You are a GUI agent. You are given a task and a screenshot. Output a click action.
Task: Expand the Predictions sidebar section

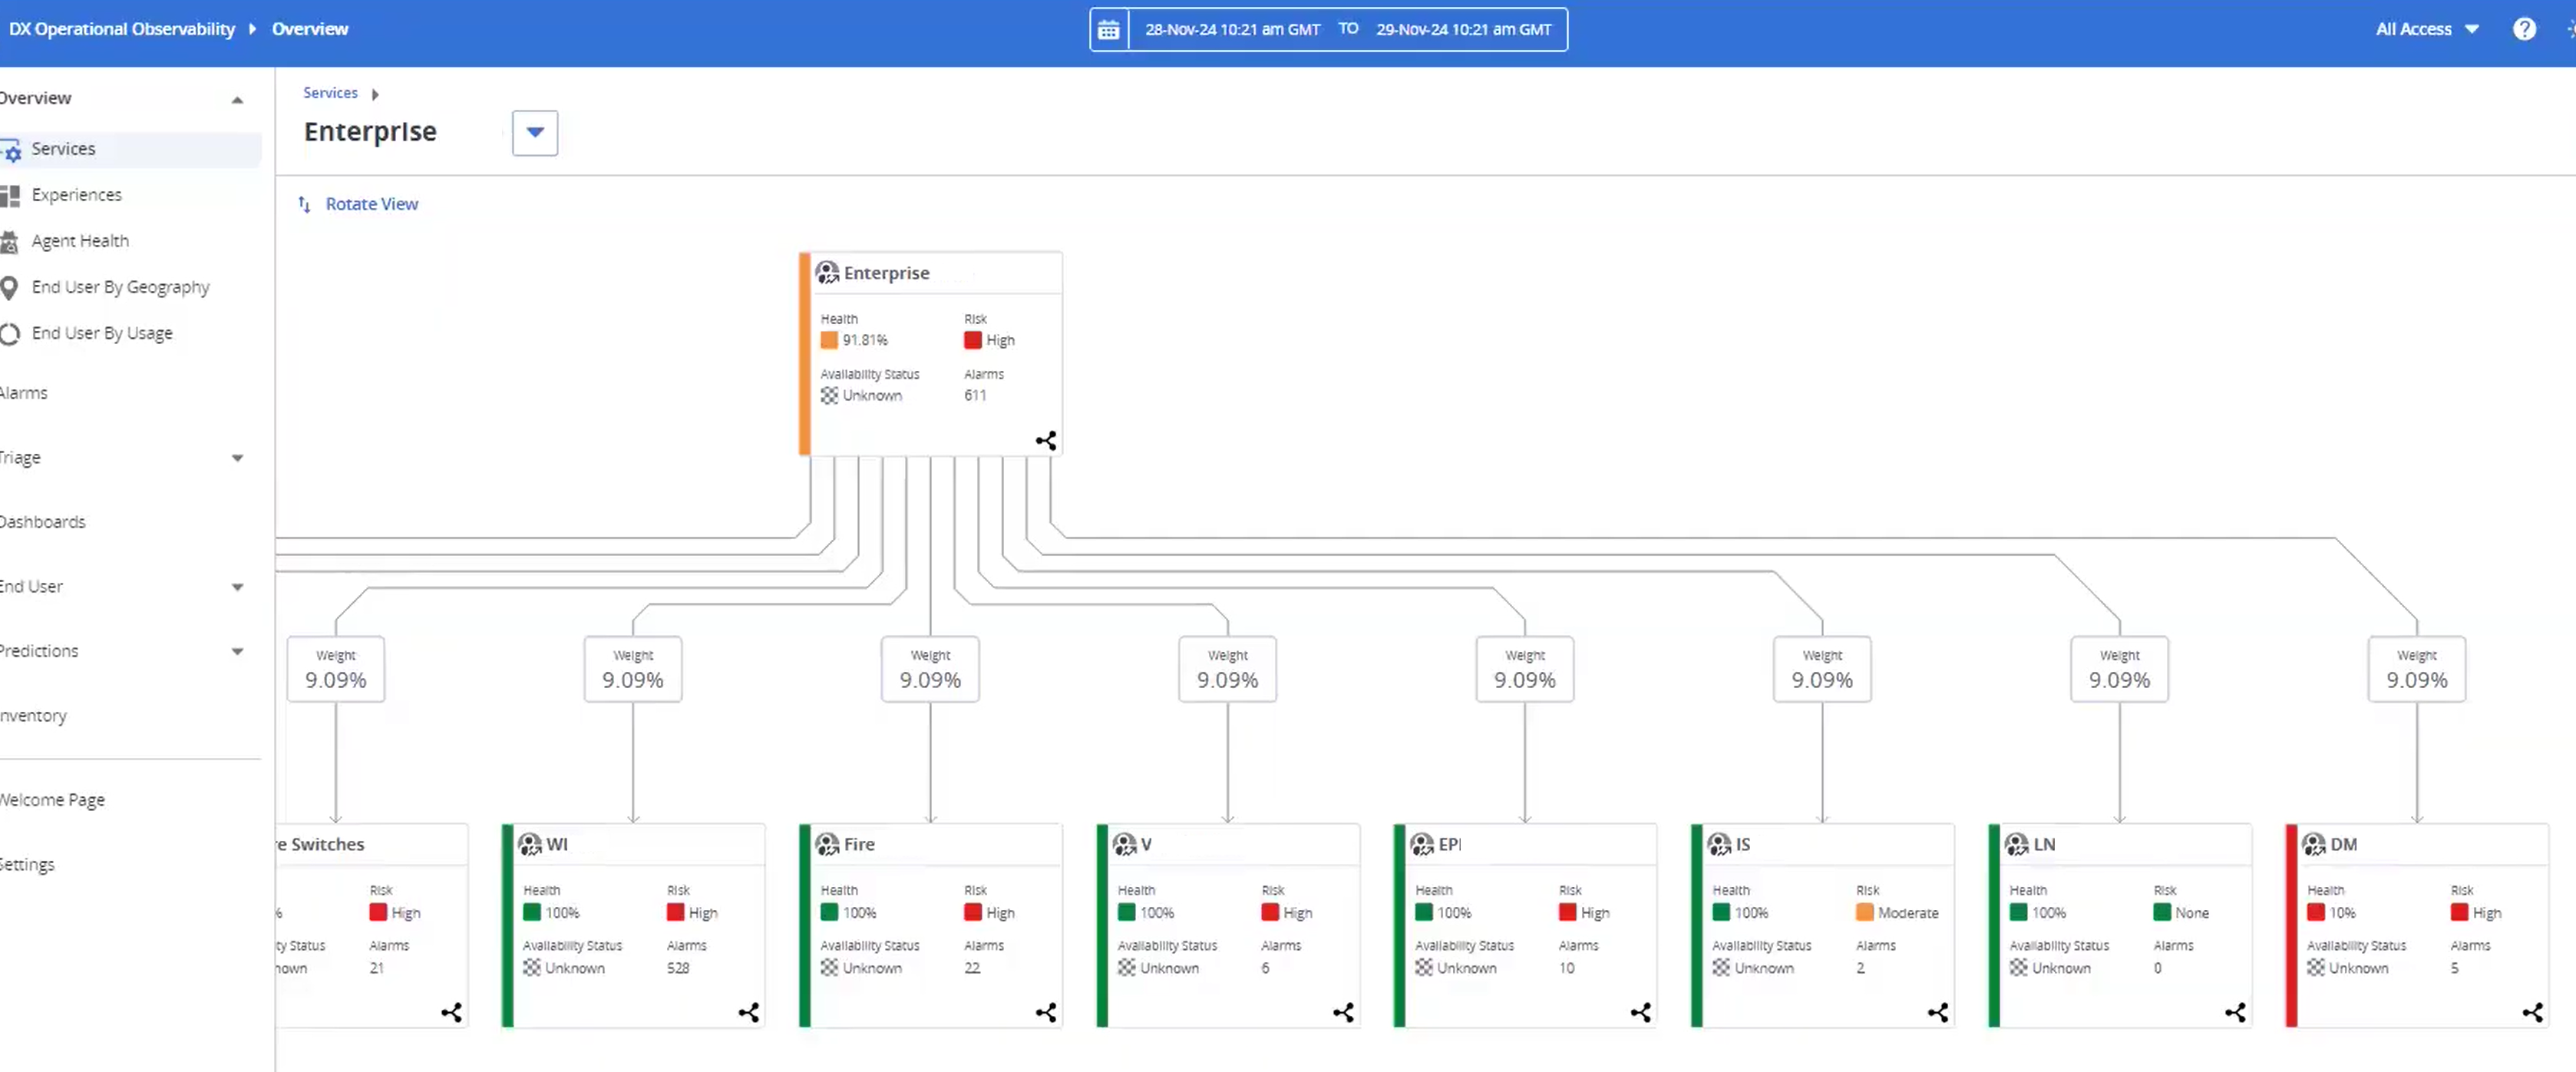(237, 651)
